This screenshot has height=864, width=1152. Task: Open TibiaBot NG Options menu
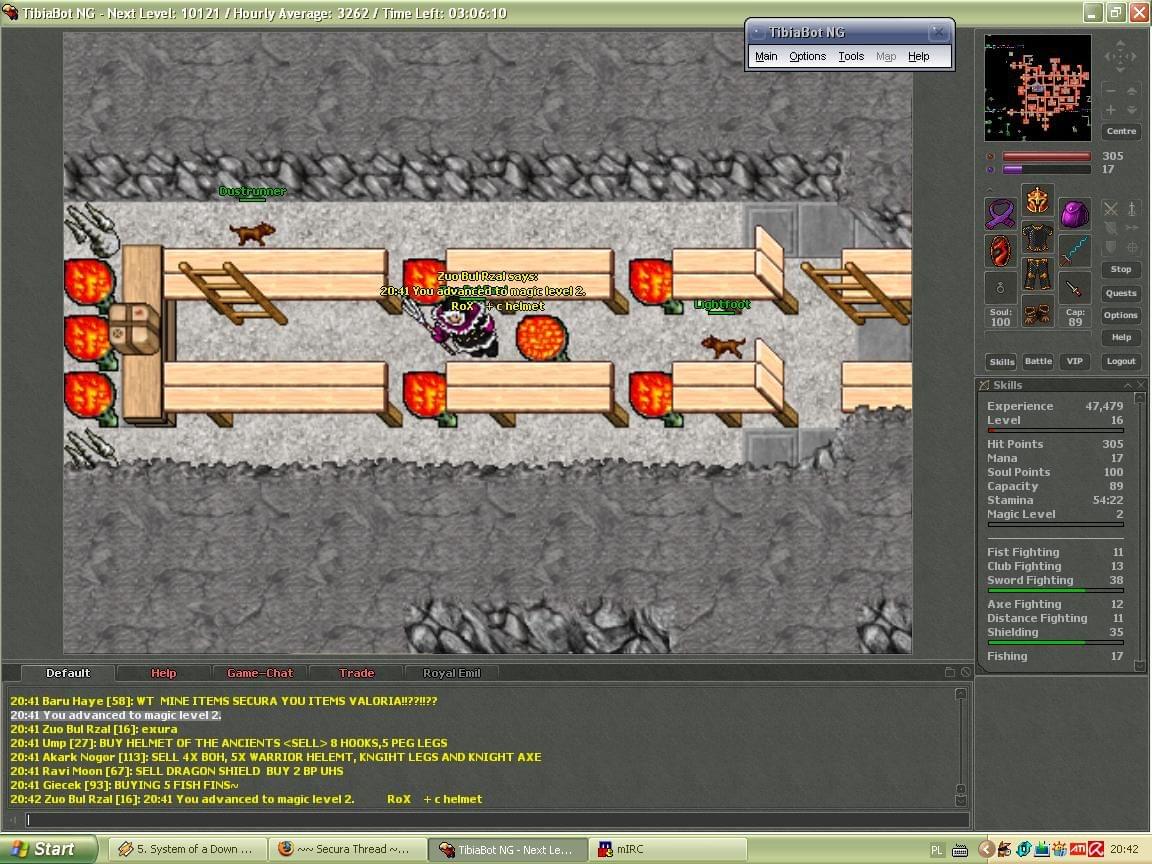(807, 57)
